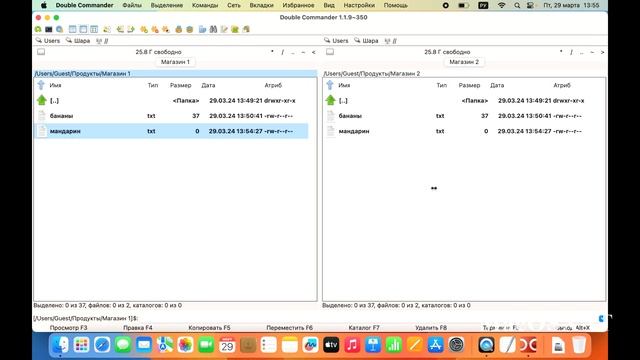The image size is (640, 360).
Task: Click the pack files archive toolbar icon
Action: click(x=178, y=29)
